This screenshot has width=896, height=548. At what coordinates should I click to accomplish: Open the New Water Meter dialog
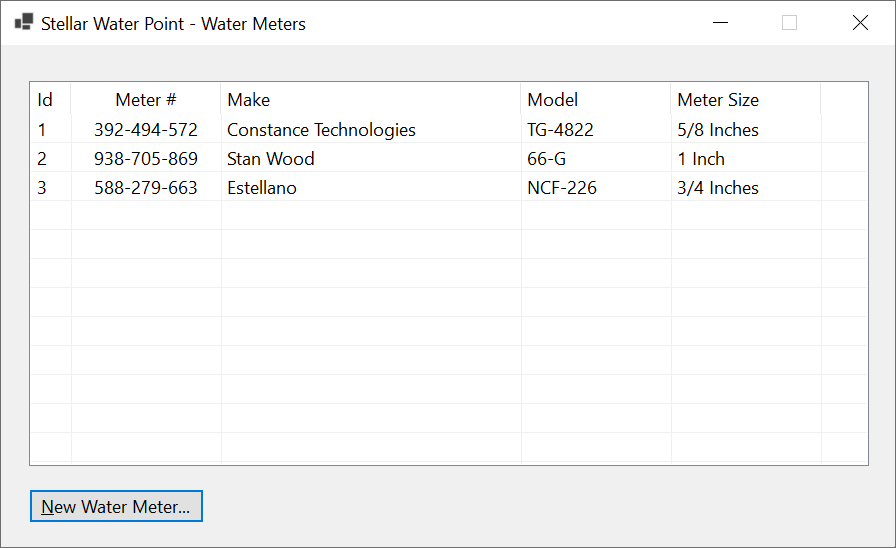[116, 506]
